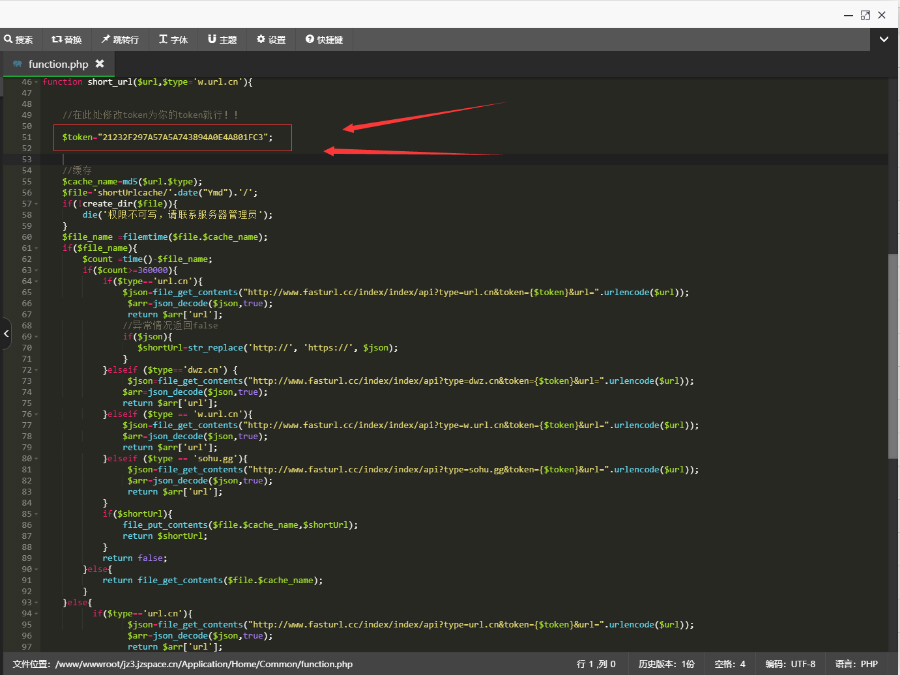Close the function.php tab
This screenshot has width=900, height=675.
pos(99,64)
